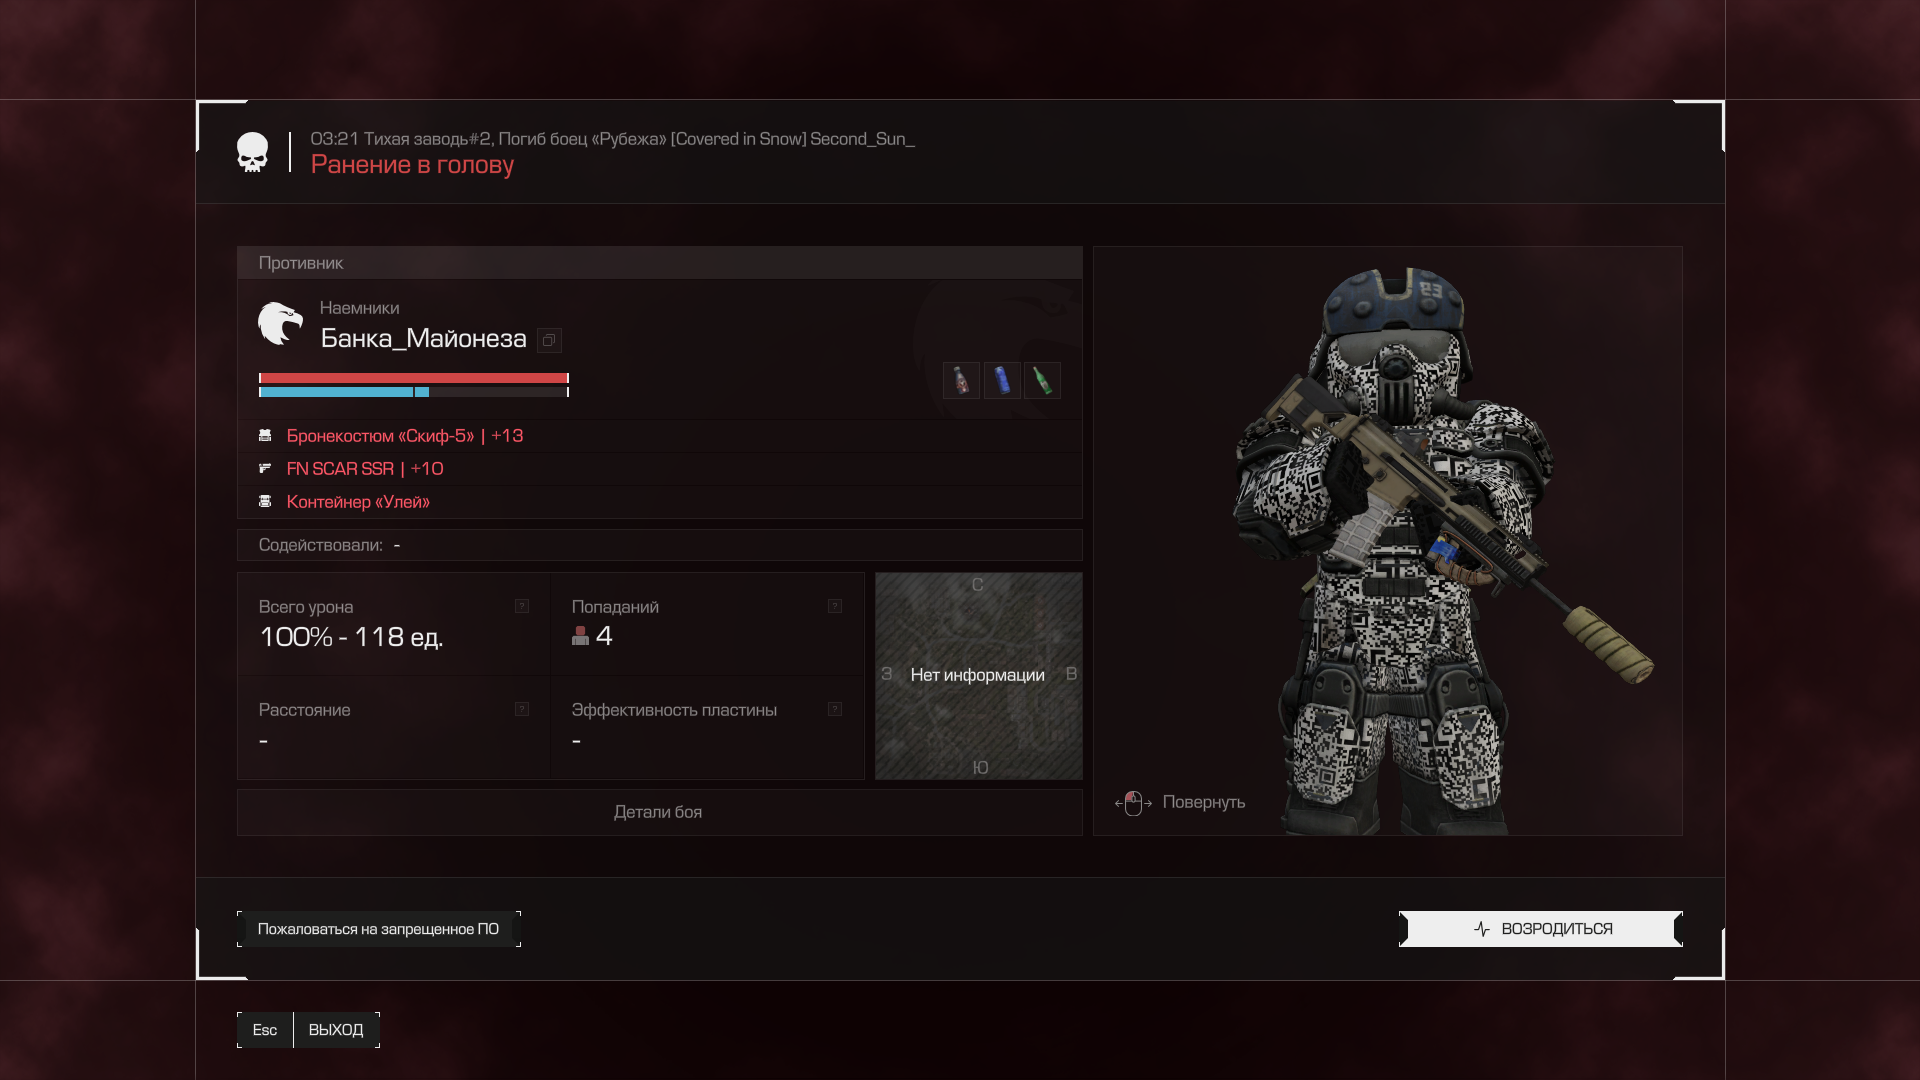This screenshot has width=1920, height=1080.
Task: Click the Ранение в голову death cause
Action: pos(412,165)
